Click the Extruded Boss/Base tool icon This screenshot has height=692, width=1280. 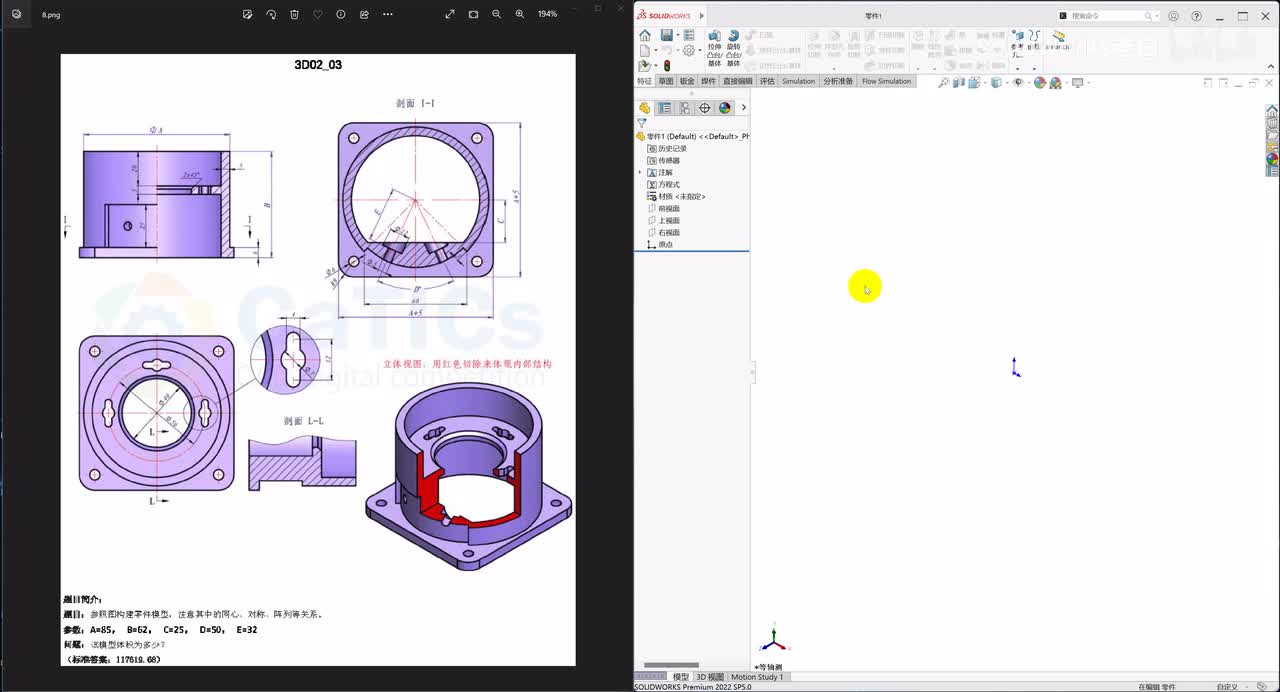(714, 36)
